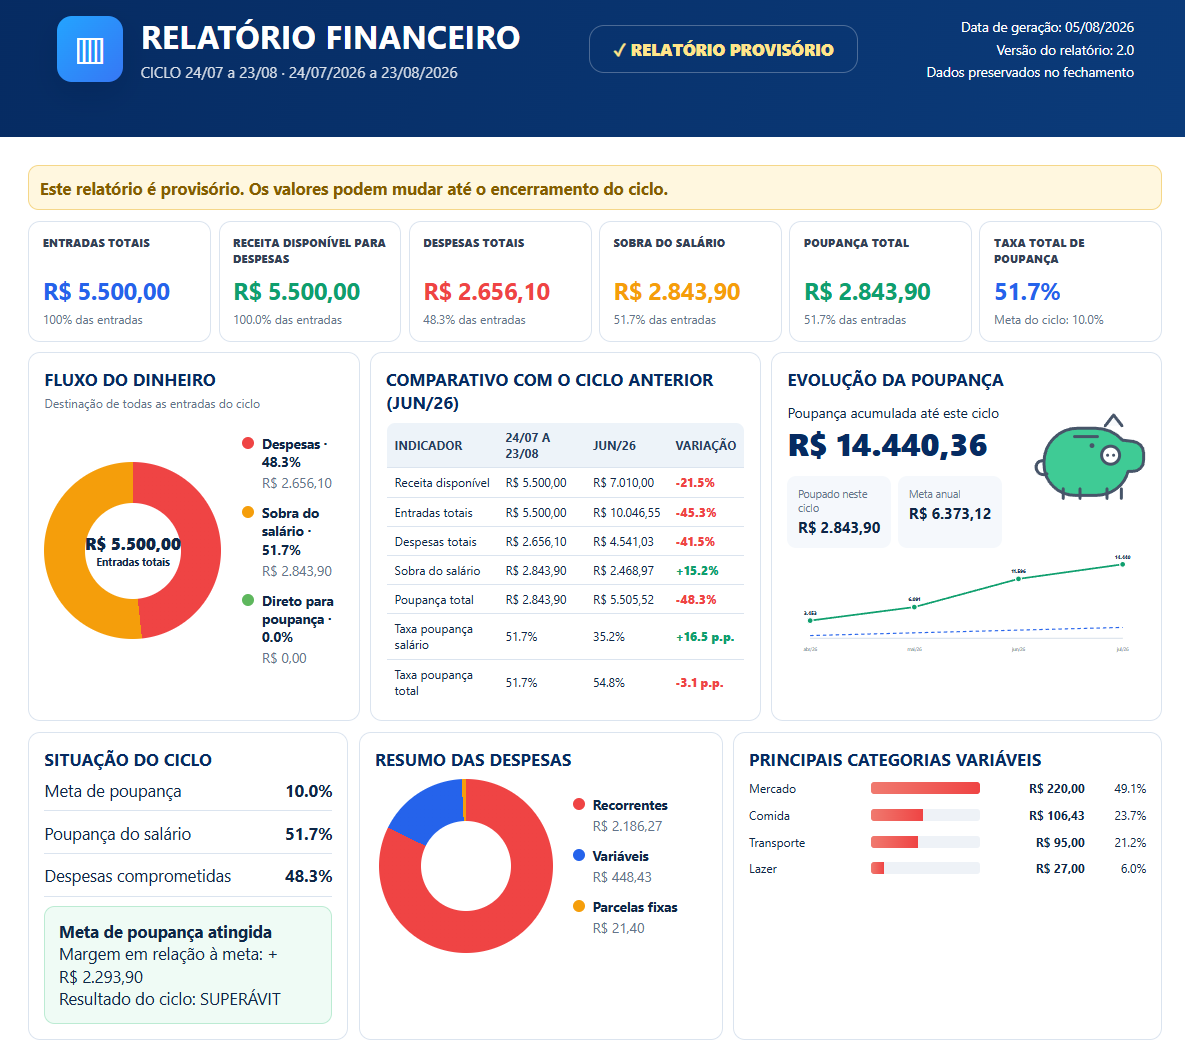This screenshot has width=1185, height=1042.
Task: Click the Lazer 6.0% percentage
Action: click(1134, 869)
